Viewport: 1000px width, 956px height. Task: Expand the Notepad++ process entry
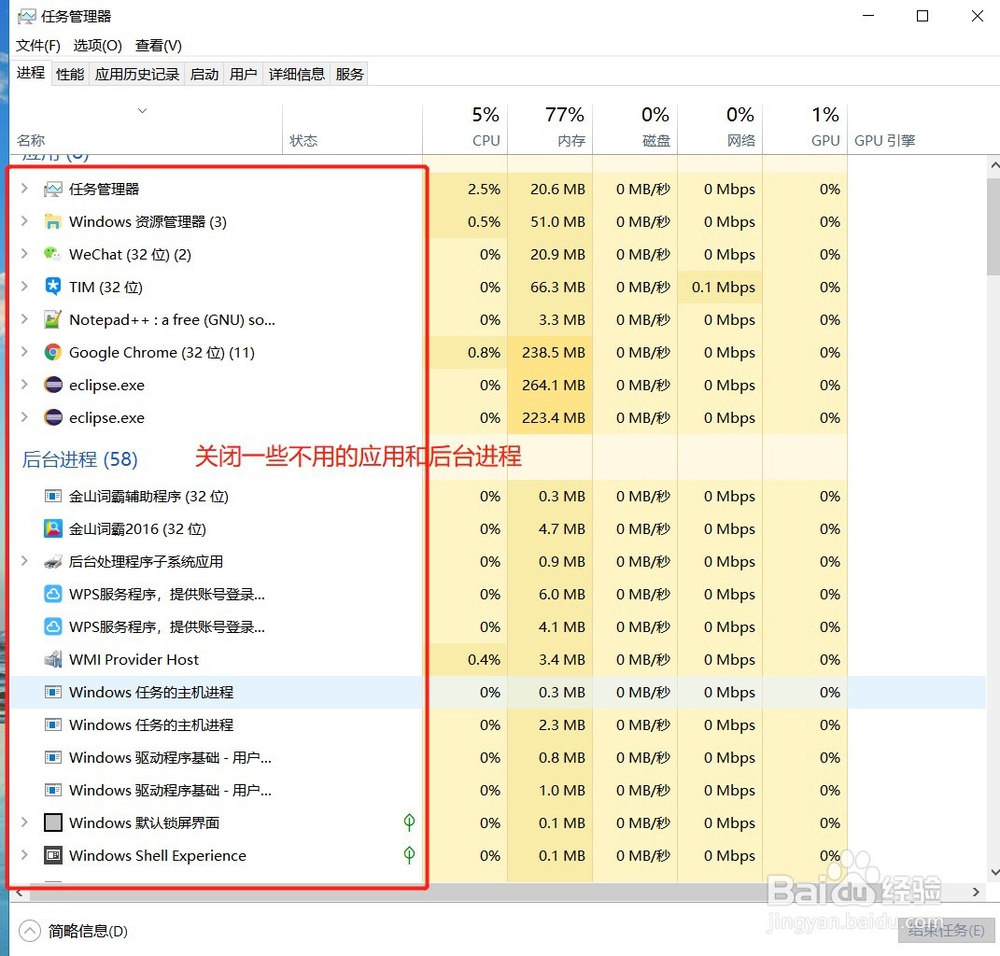tap(24, 318)
